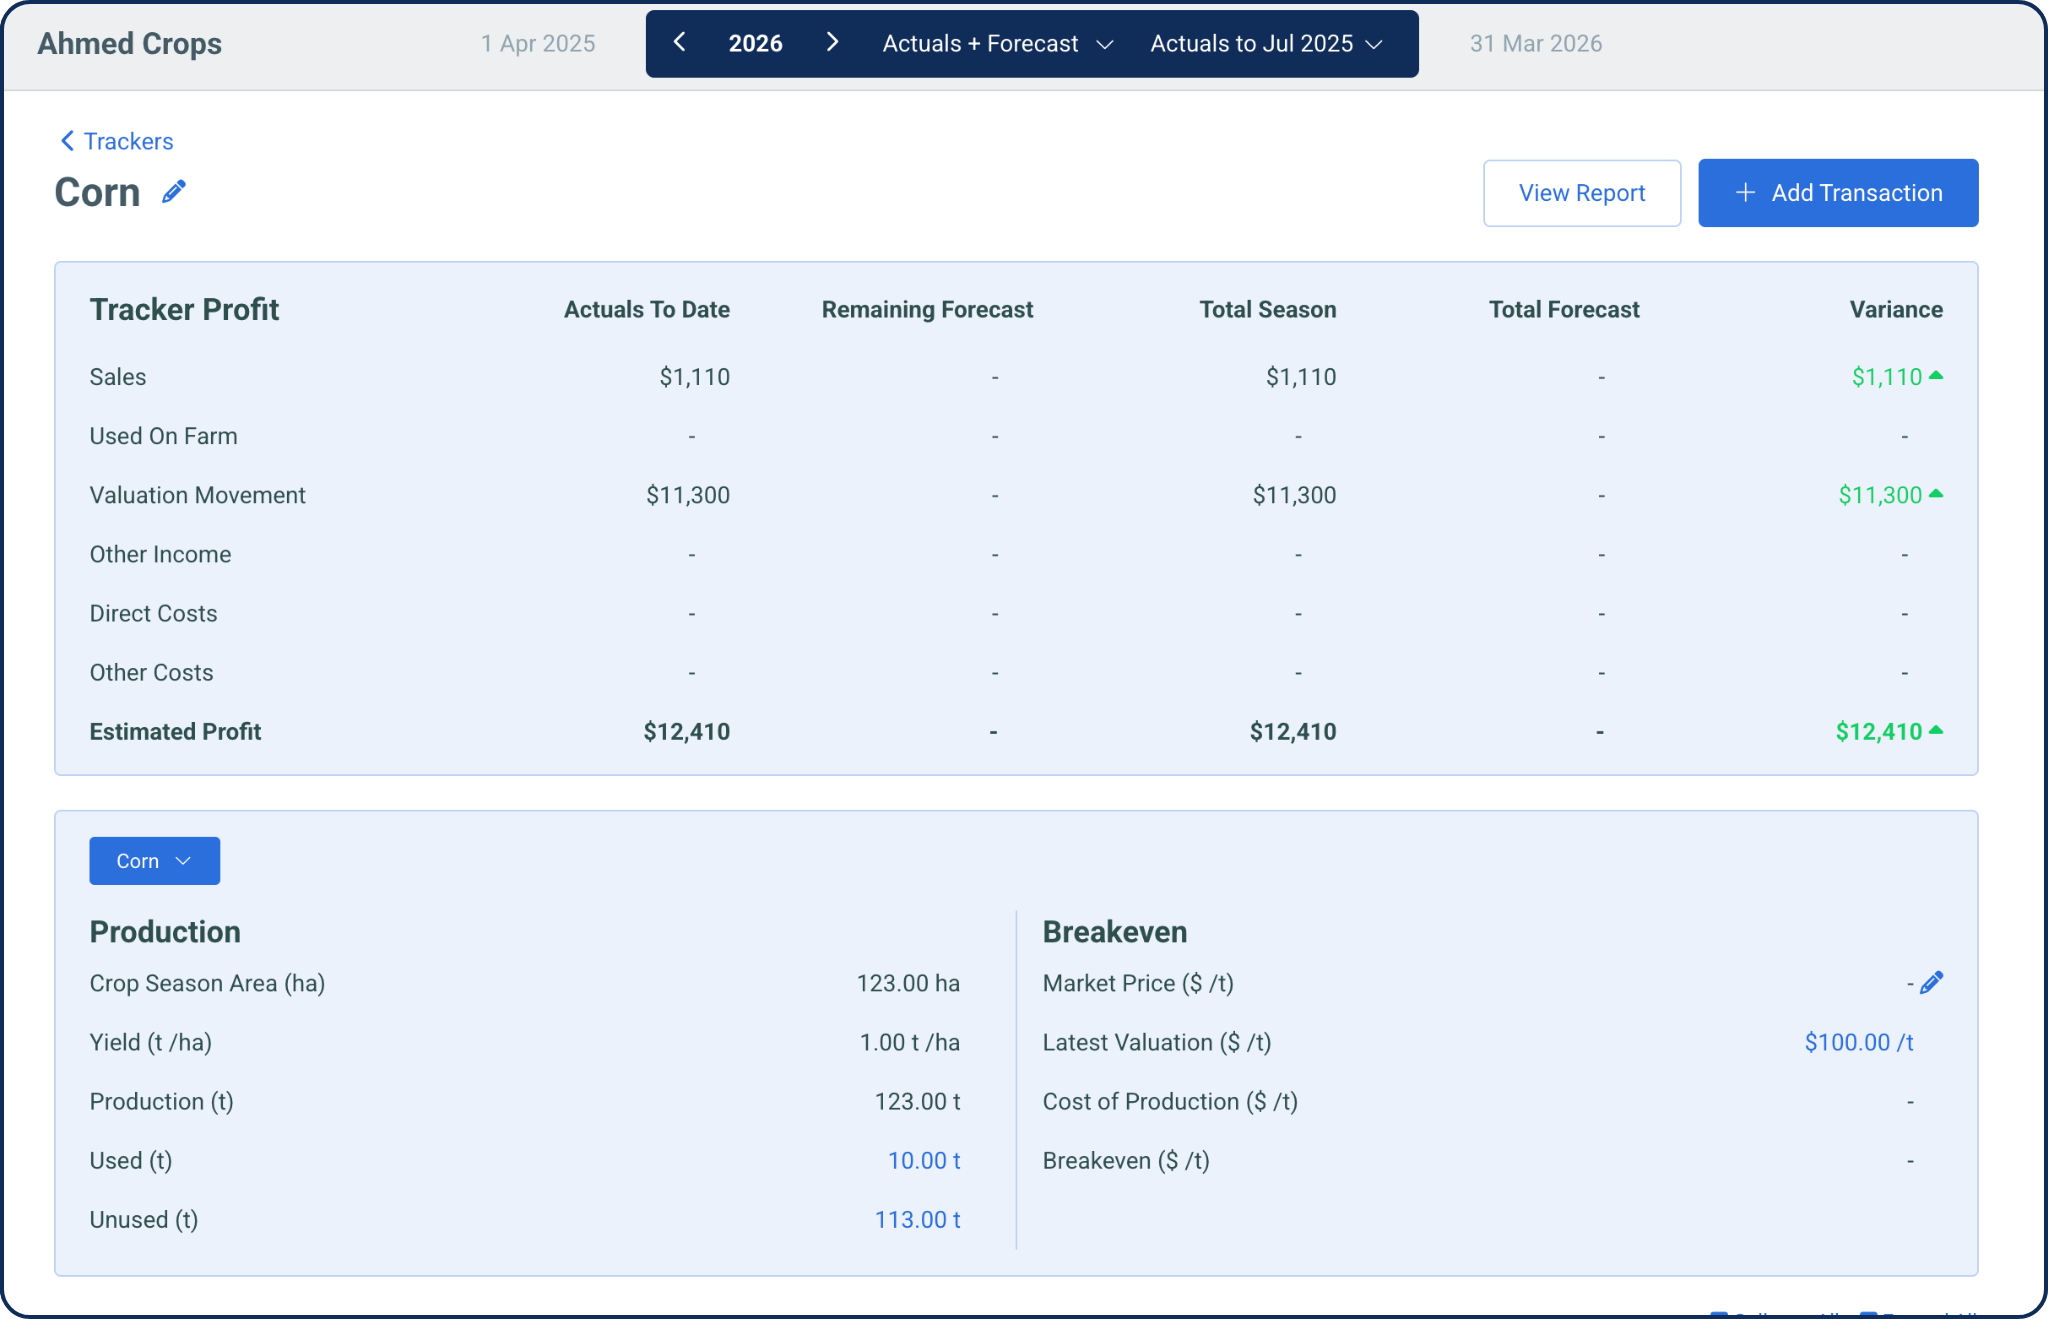Click the Ahmed Crops farm name
Image resolution: width=2048 pixels, height=1319 pixels.
pos(130,44)
